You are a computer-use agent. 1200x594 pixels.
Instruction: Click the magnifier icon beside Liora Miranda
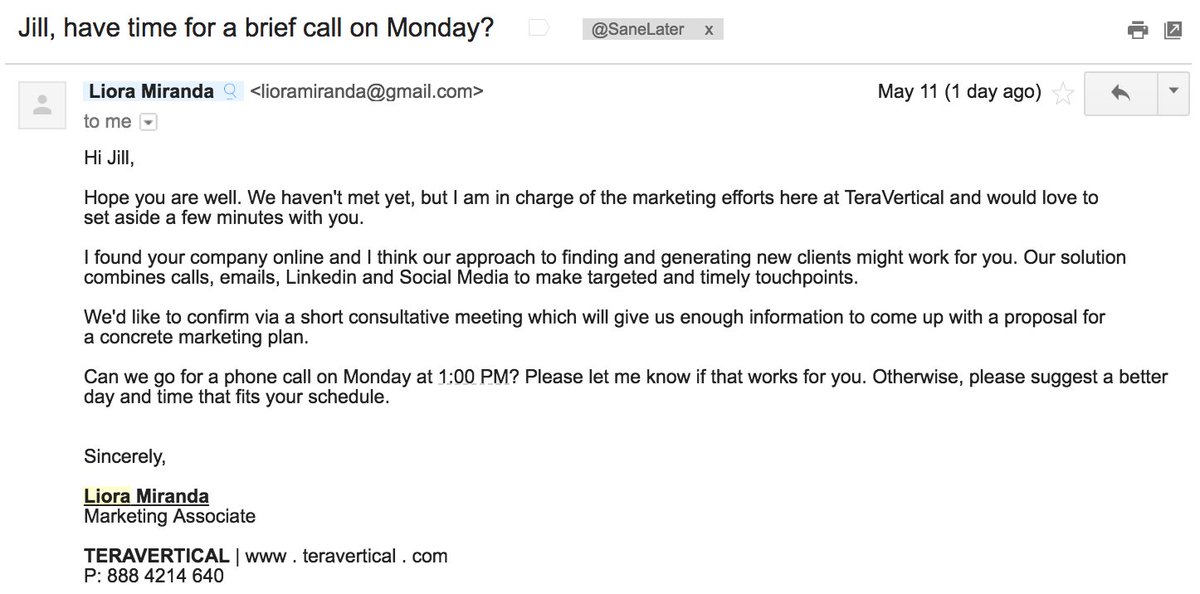point(230,92)
